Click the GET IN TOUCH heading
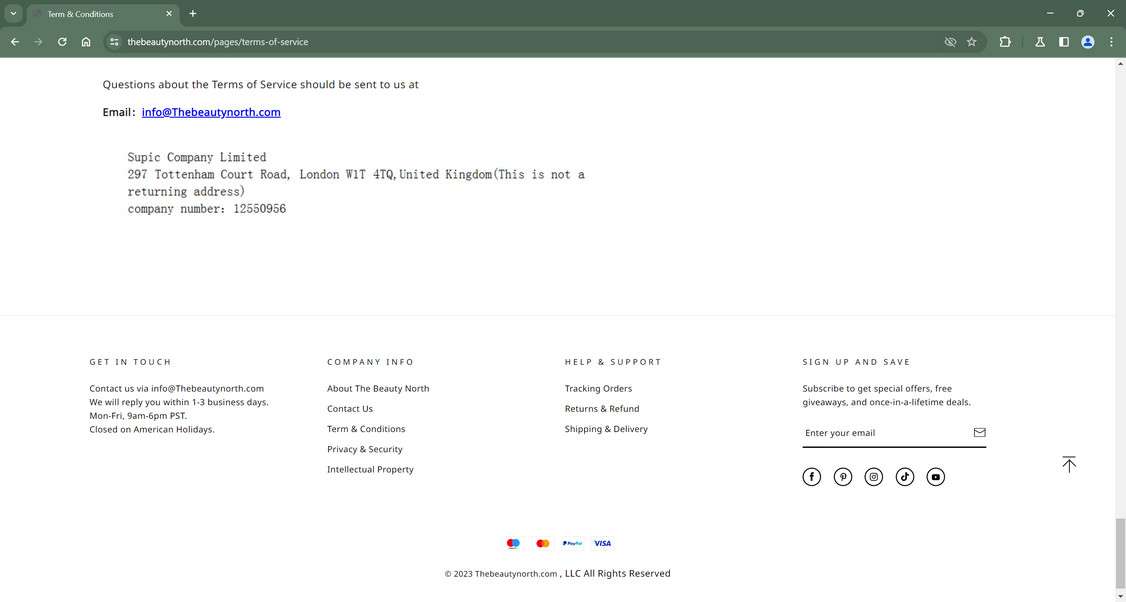The height and width of the screenshot is (602, 1126). [x=131, y=362]
